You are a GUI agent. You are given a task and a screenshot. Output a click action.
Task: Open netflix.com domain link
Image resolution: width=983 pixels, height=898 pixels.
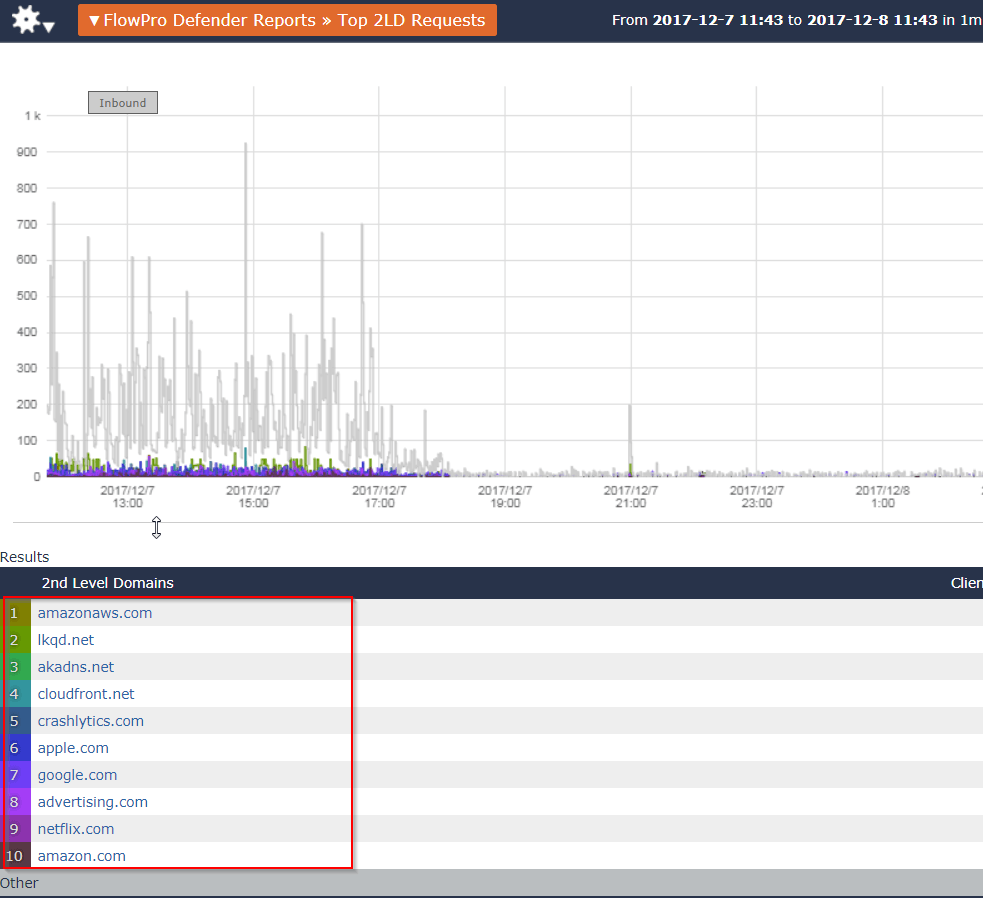tap(76, 828)
